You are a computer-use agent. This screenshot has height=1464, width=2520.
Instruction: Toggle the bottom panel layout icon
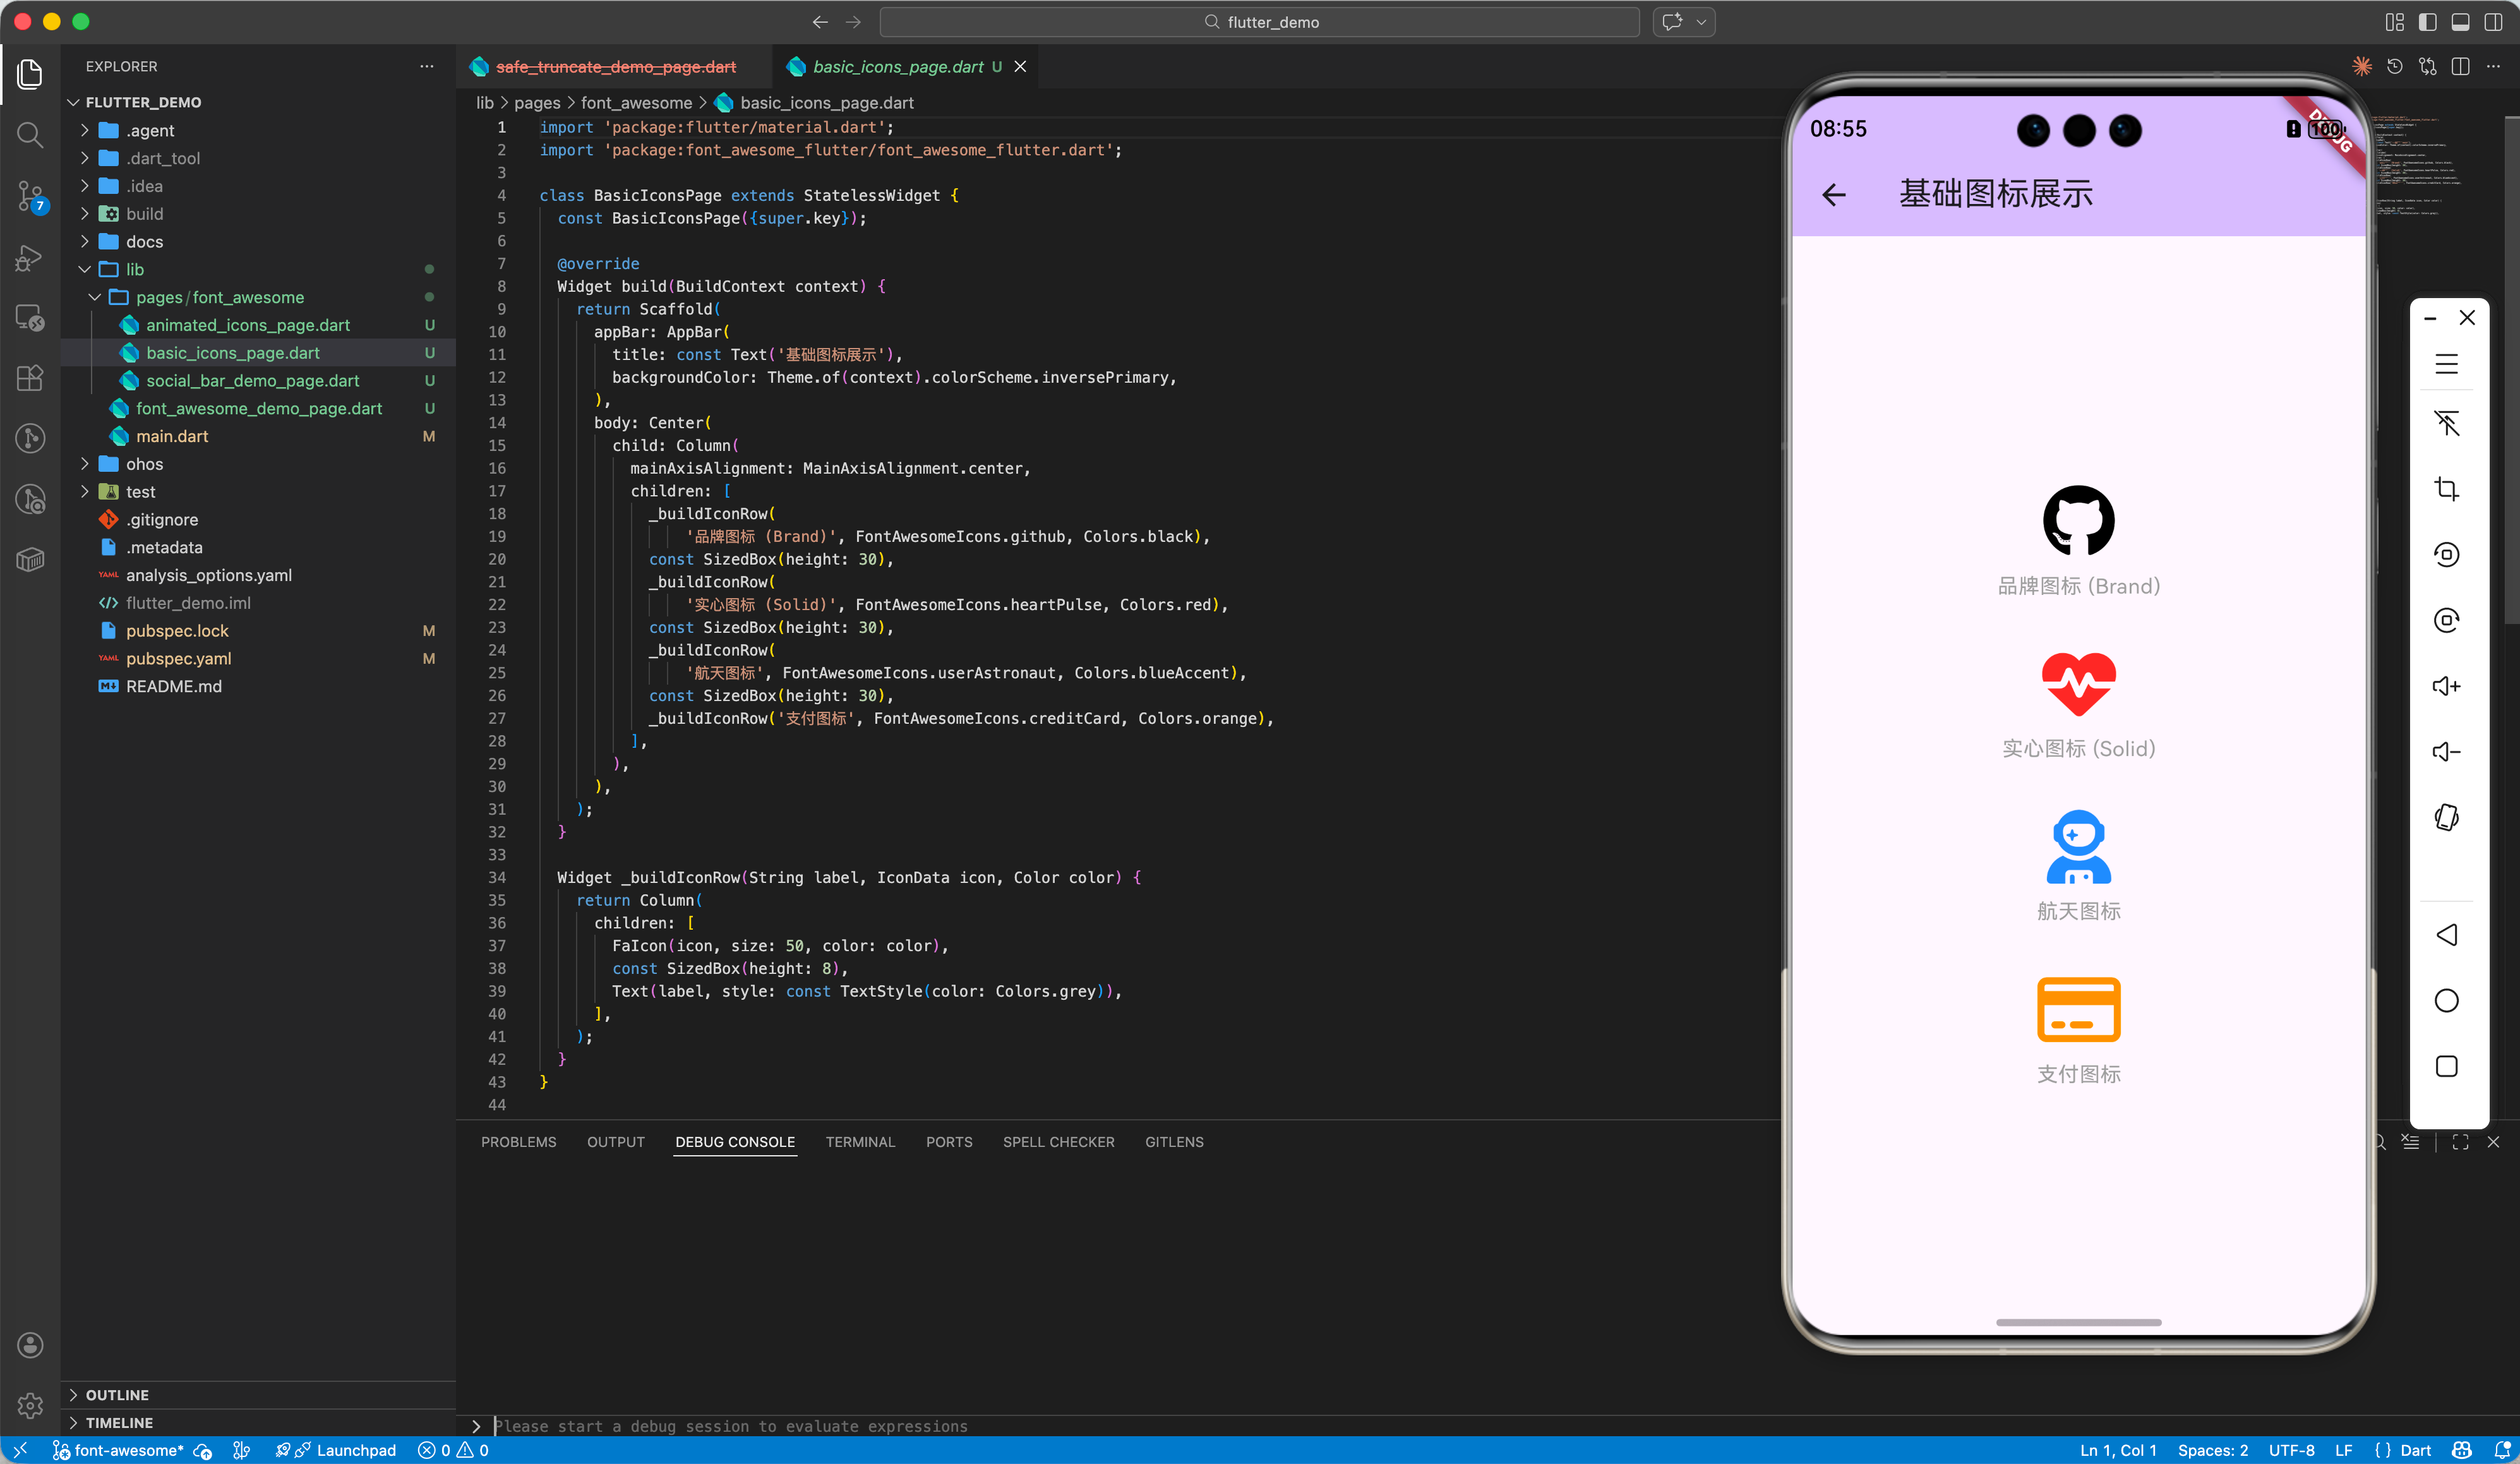pyautogui.click(x=2461, y=22)
